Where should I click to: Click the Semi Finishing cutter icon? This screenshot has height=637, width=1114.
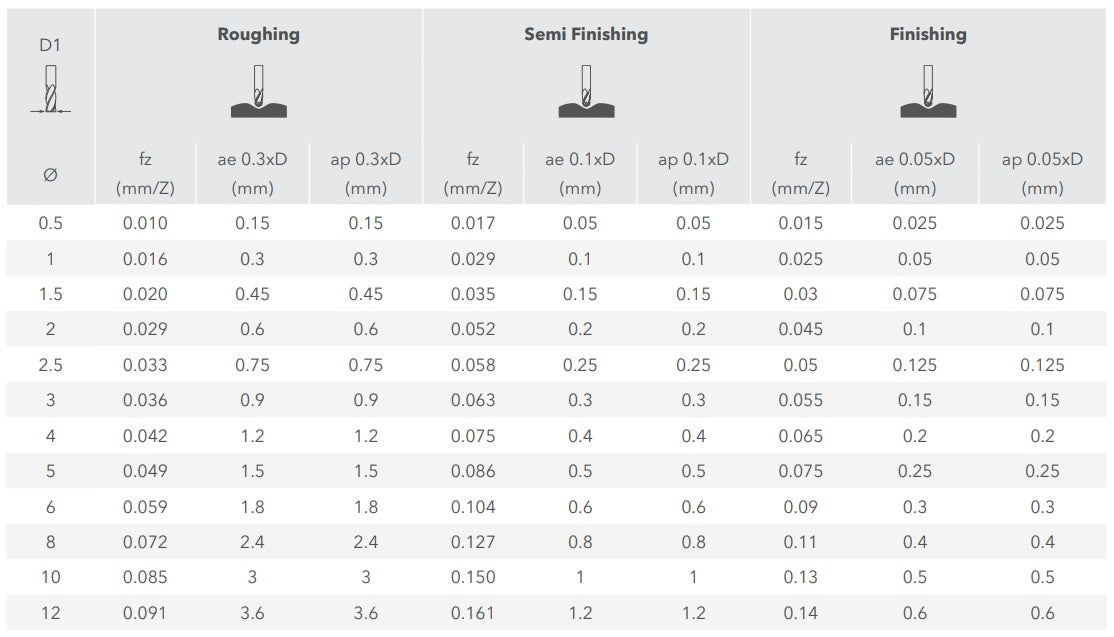(x=586, y=92)
